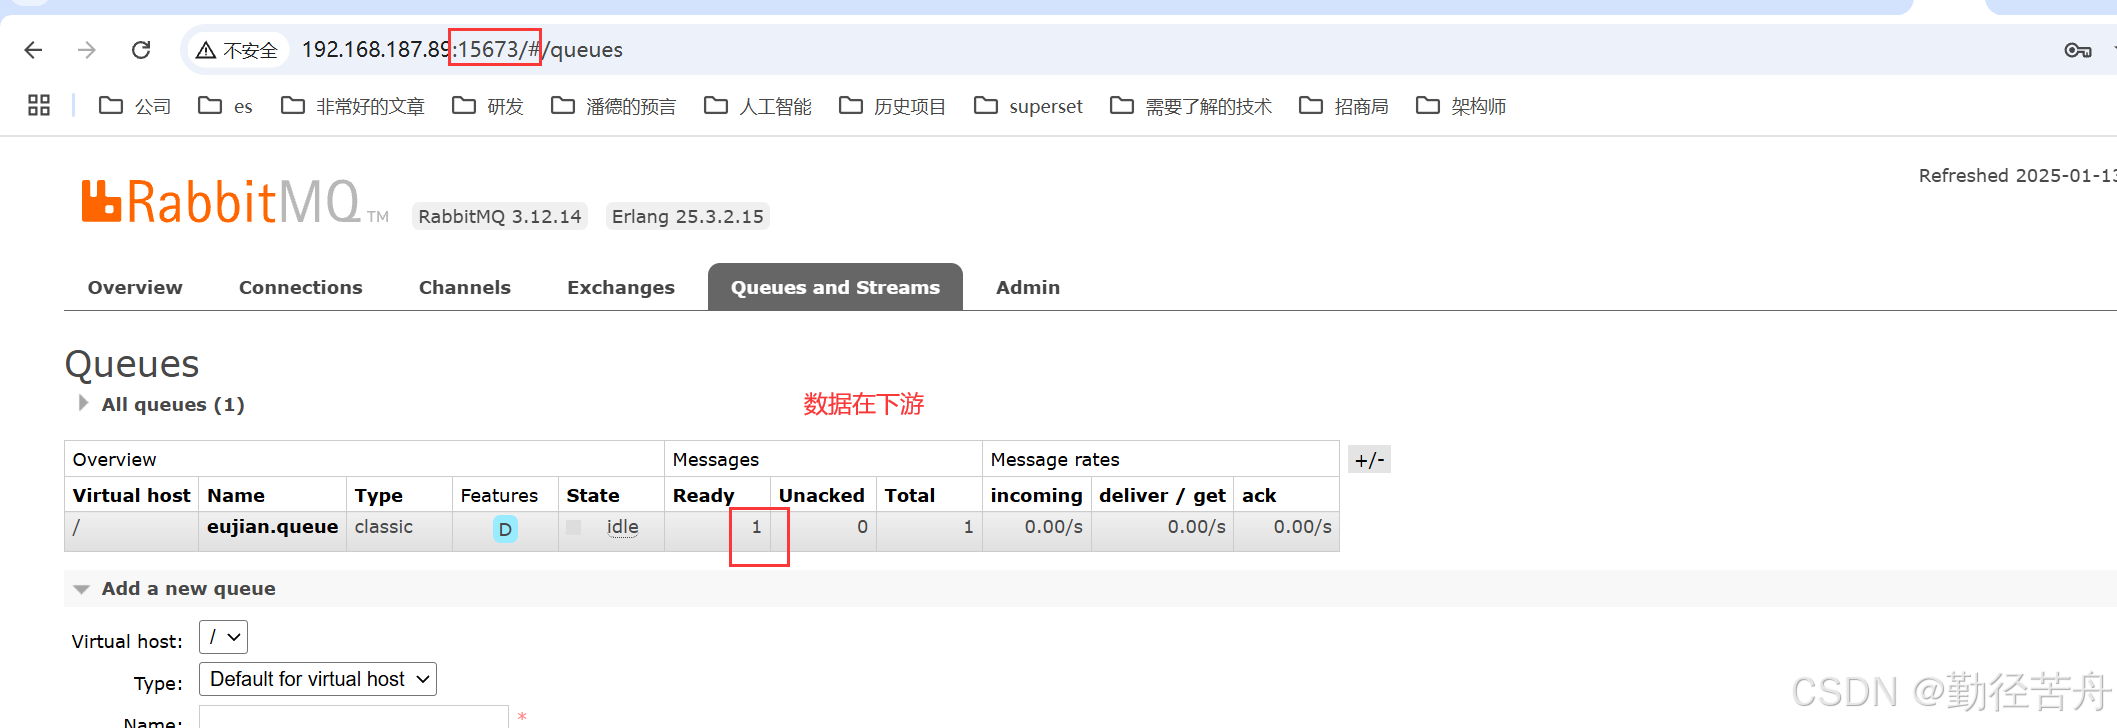Switch to the Connections tab
The height and width of the screenshot is (728, 2117).
click(301, 287)
